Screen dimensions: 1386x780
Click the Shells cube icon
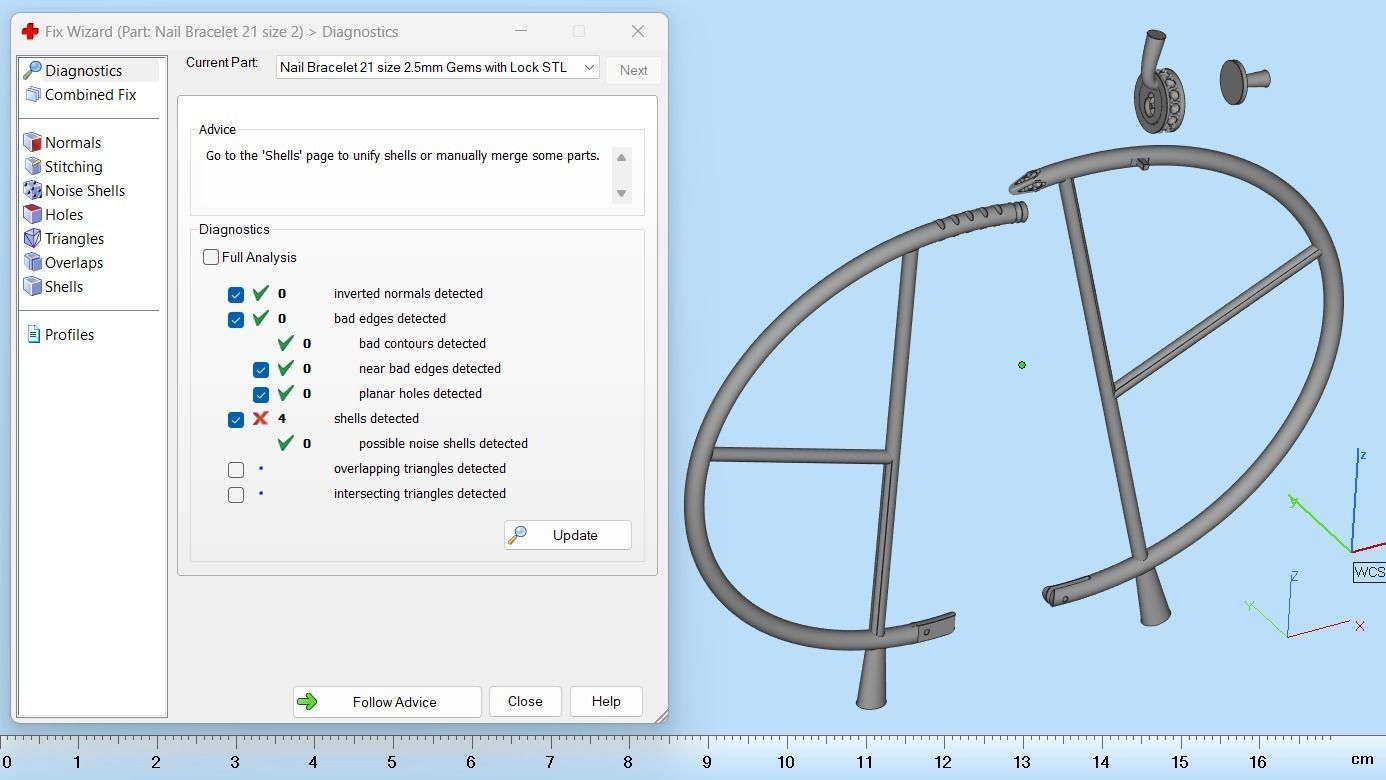[32, 286]
